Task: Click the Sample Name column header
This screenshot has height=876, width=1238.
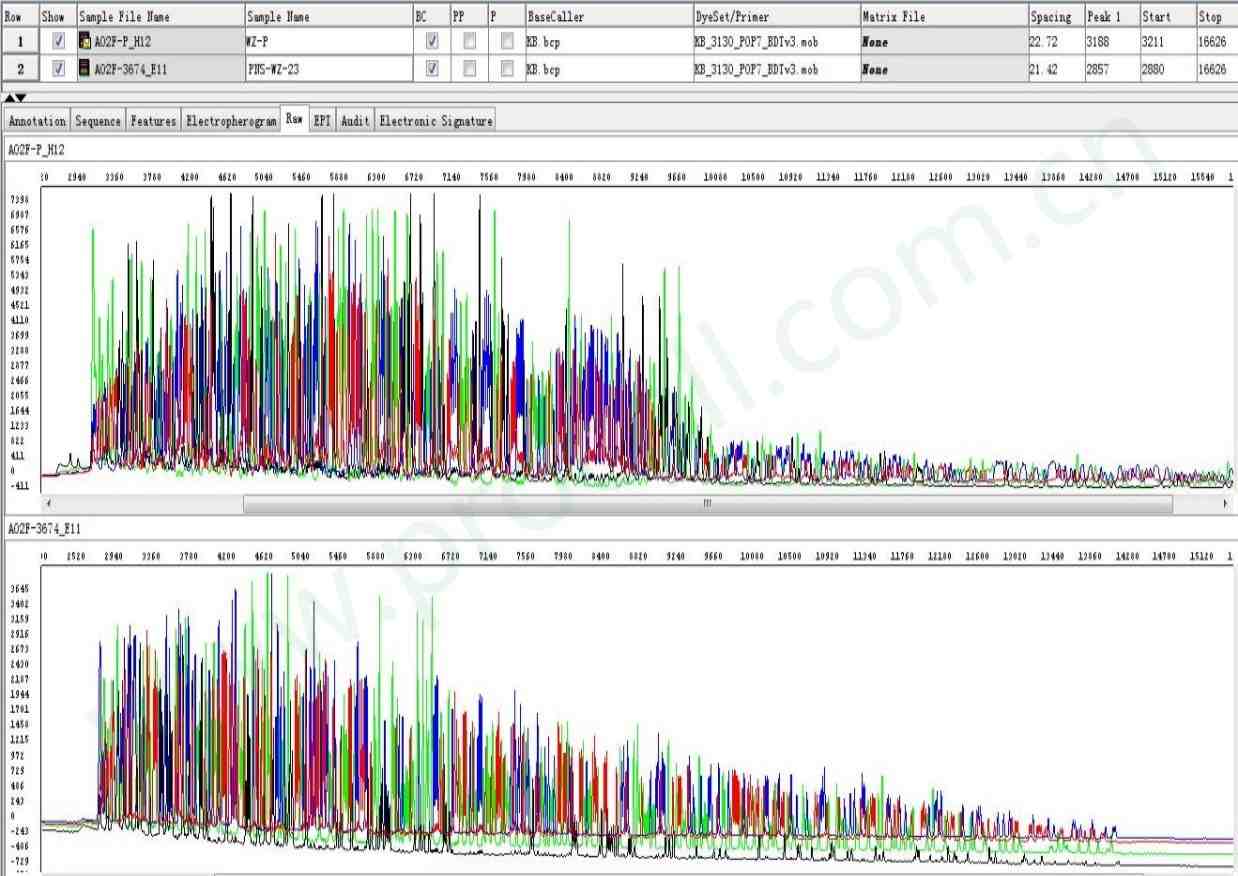Action: tap(328, 17)
